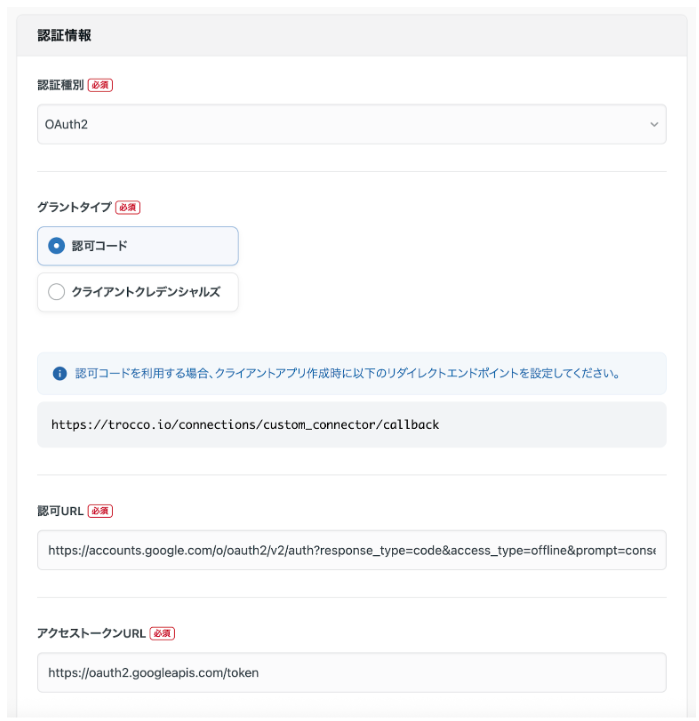The width and height of the screenshot is (699, 721).
Task: Click the 認証種別 field label
Action: click(x=60, y=85)
